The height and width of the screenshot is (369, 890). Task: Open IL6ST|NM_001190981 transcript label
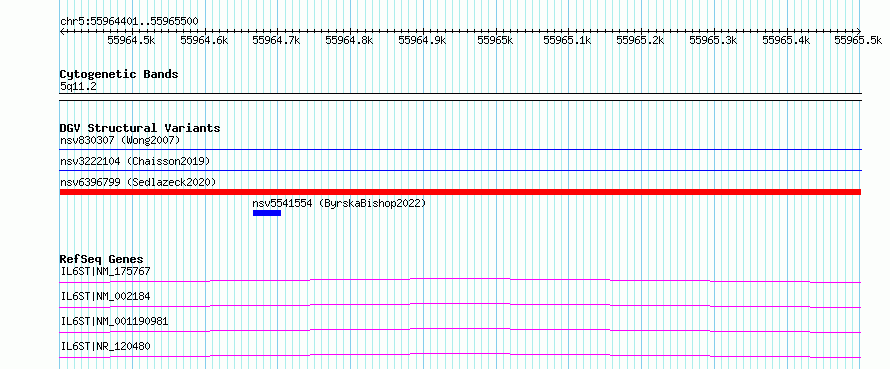pyautogui.click(x=114, y=321)
